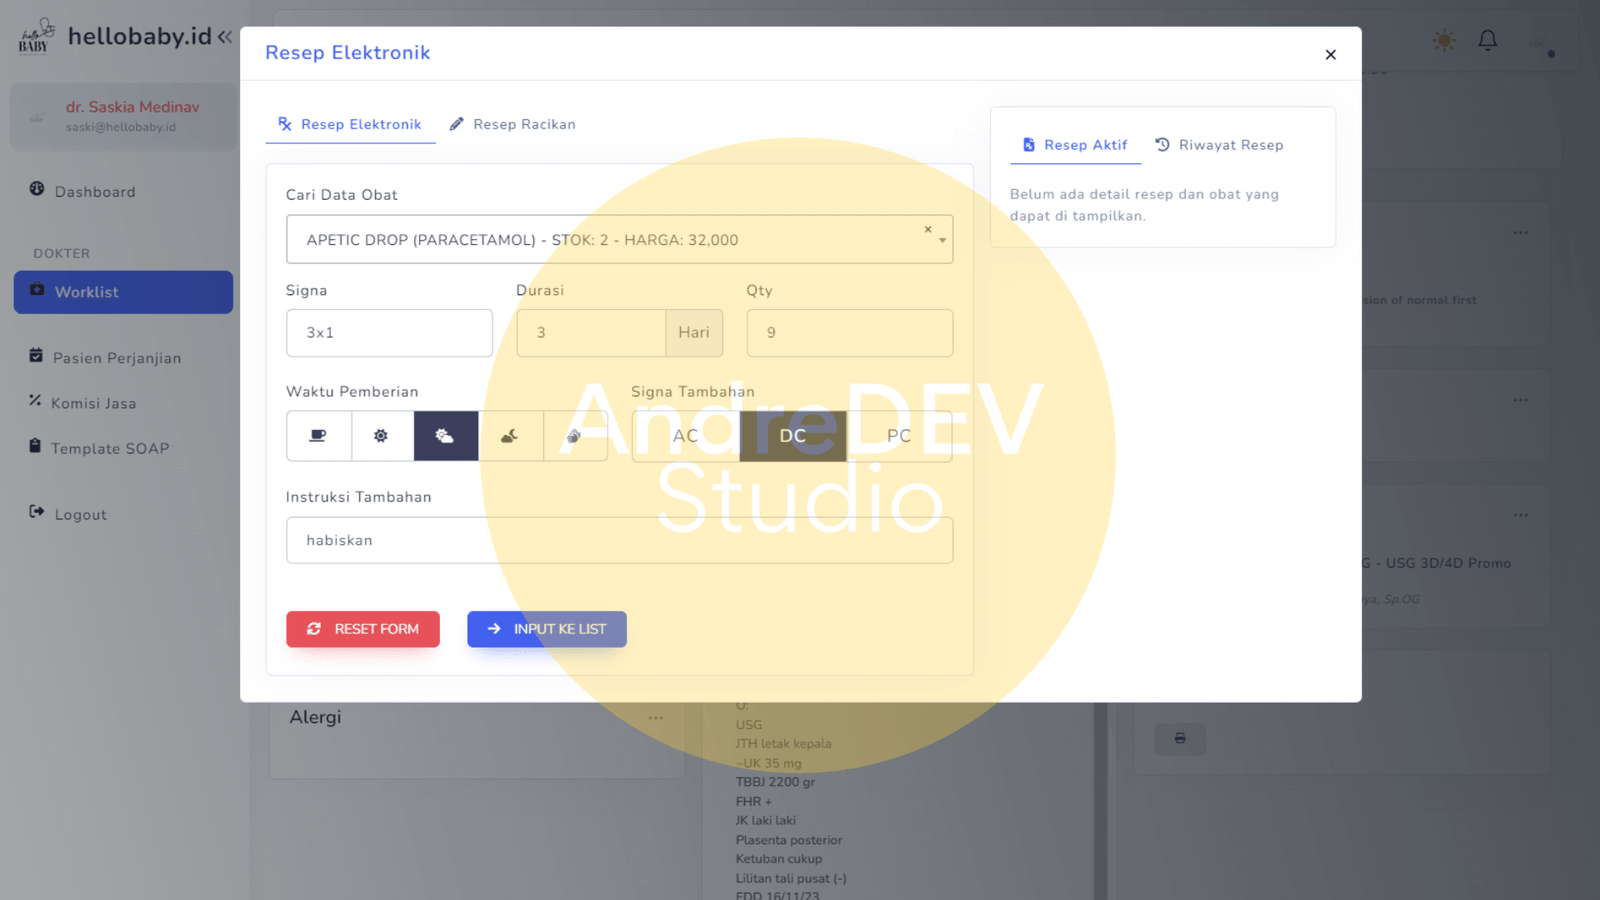Click the notification bell icon
The width and height of the screenshot is (1600, 900).
(x=1487, y=40)
